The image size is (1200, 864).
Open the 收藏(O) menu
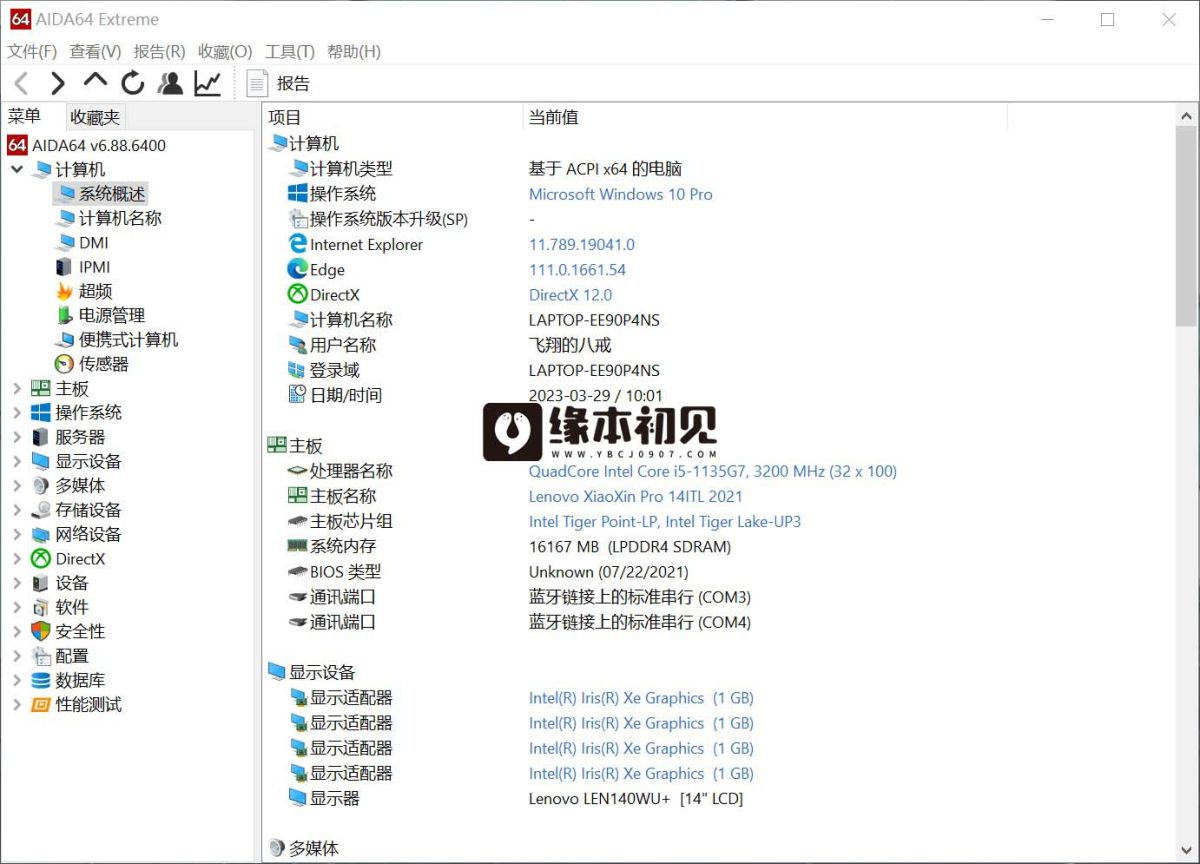point(225,52)
